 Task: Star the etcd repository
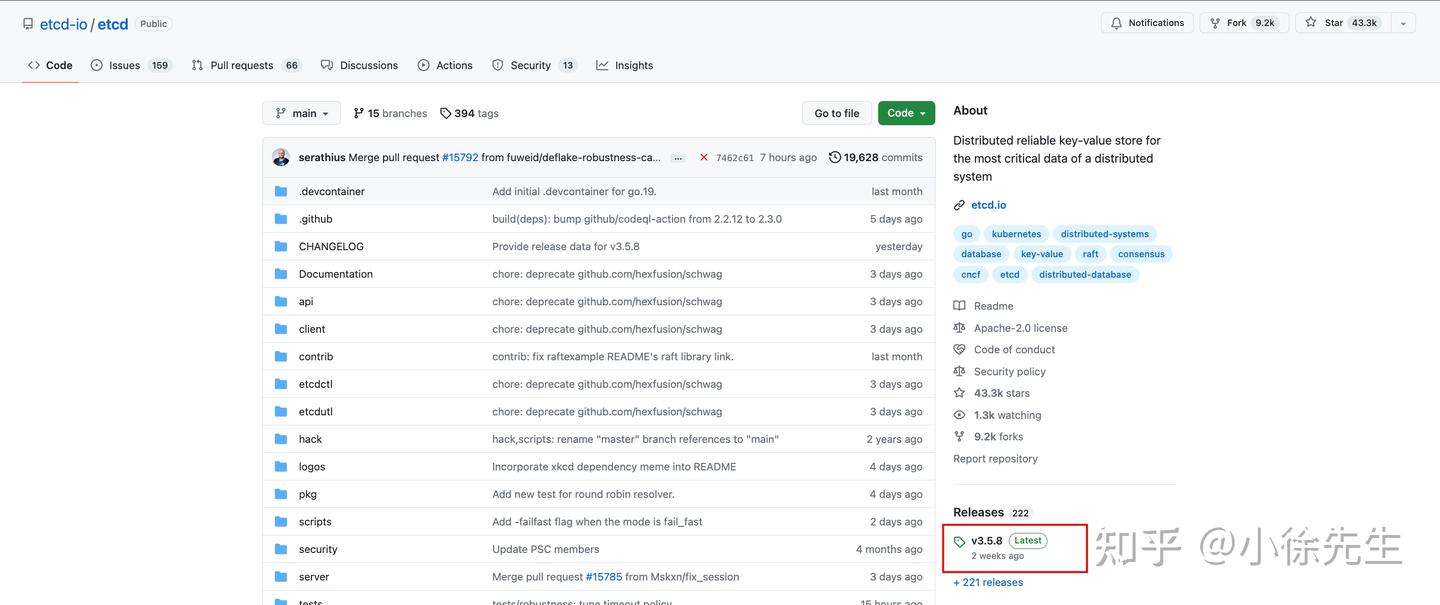[x=1334, y=23]
